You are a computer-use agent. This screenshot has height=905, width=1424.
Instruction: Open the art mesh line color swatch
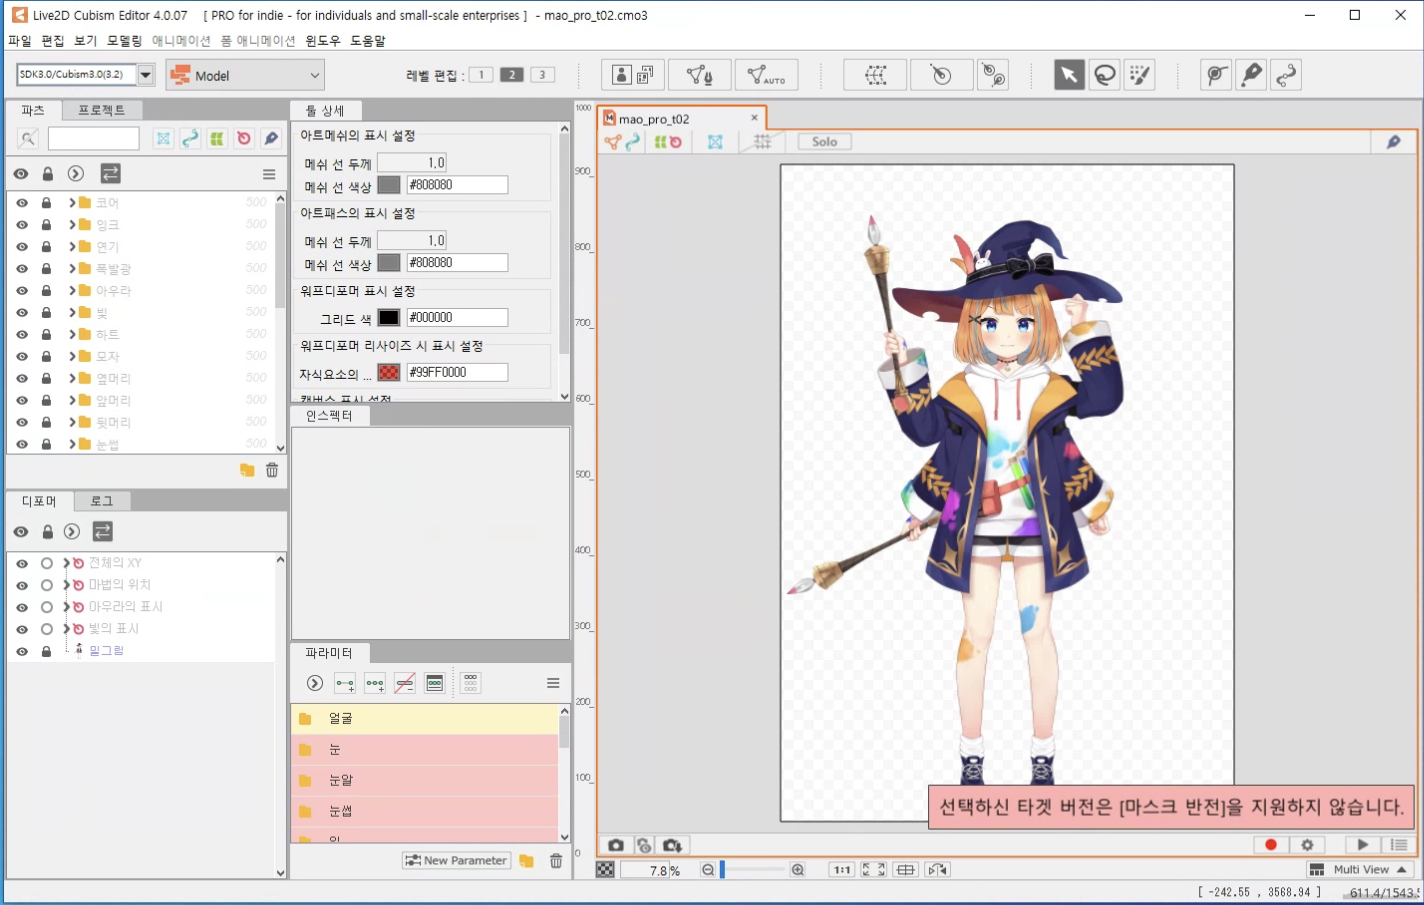pyautogui.click(x=389, y=185)
